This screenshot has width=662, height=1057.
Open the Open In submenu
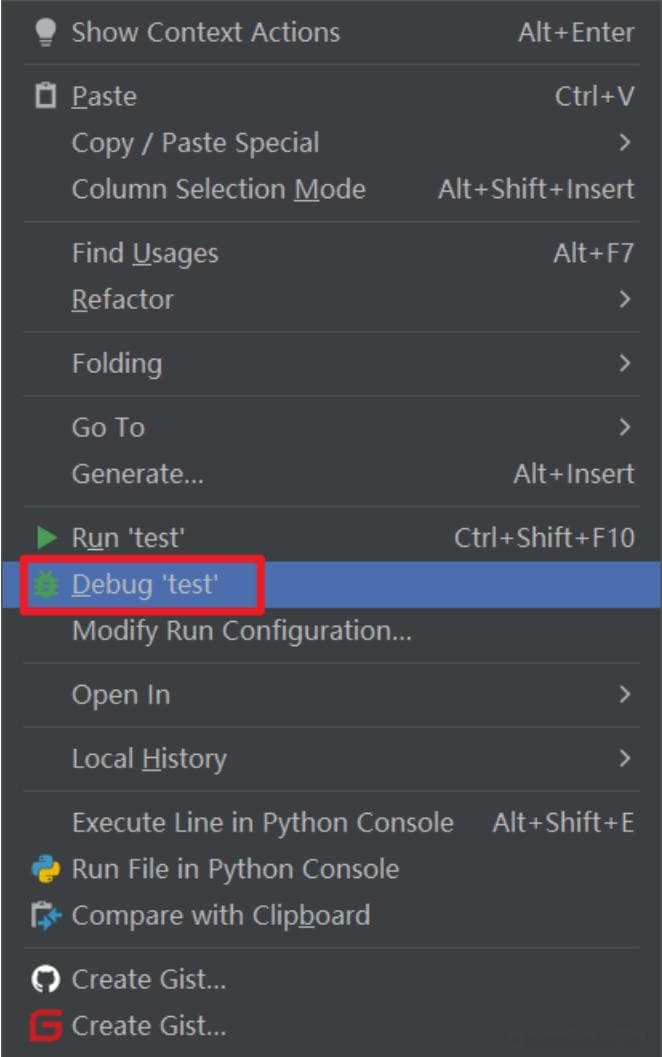(331, 694)
